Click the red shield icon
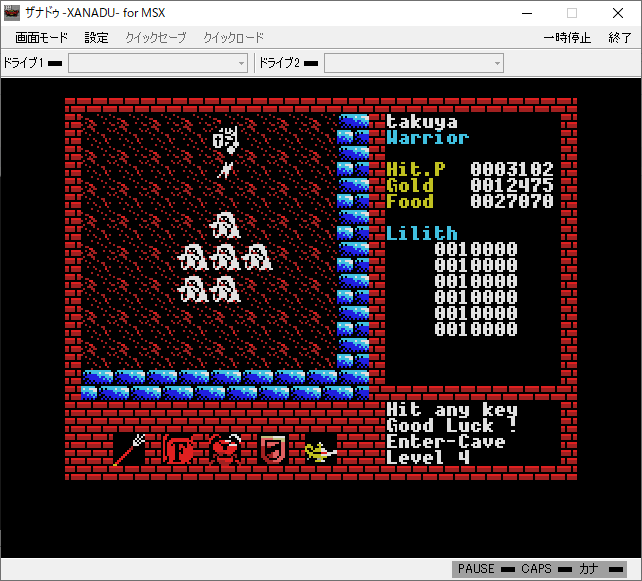 point(273,450)
